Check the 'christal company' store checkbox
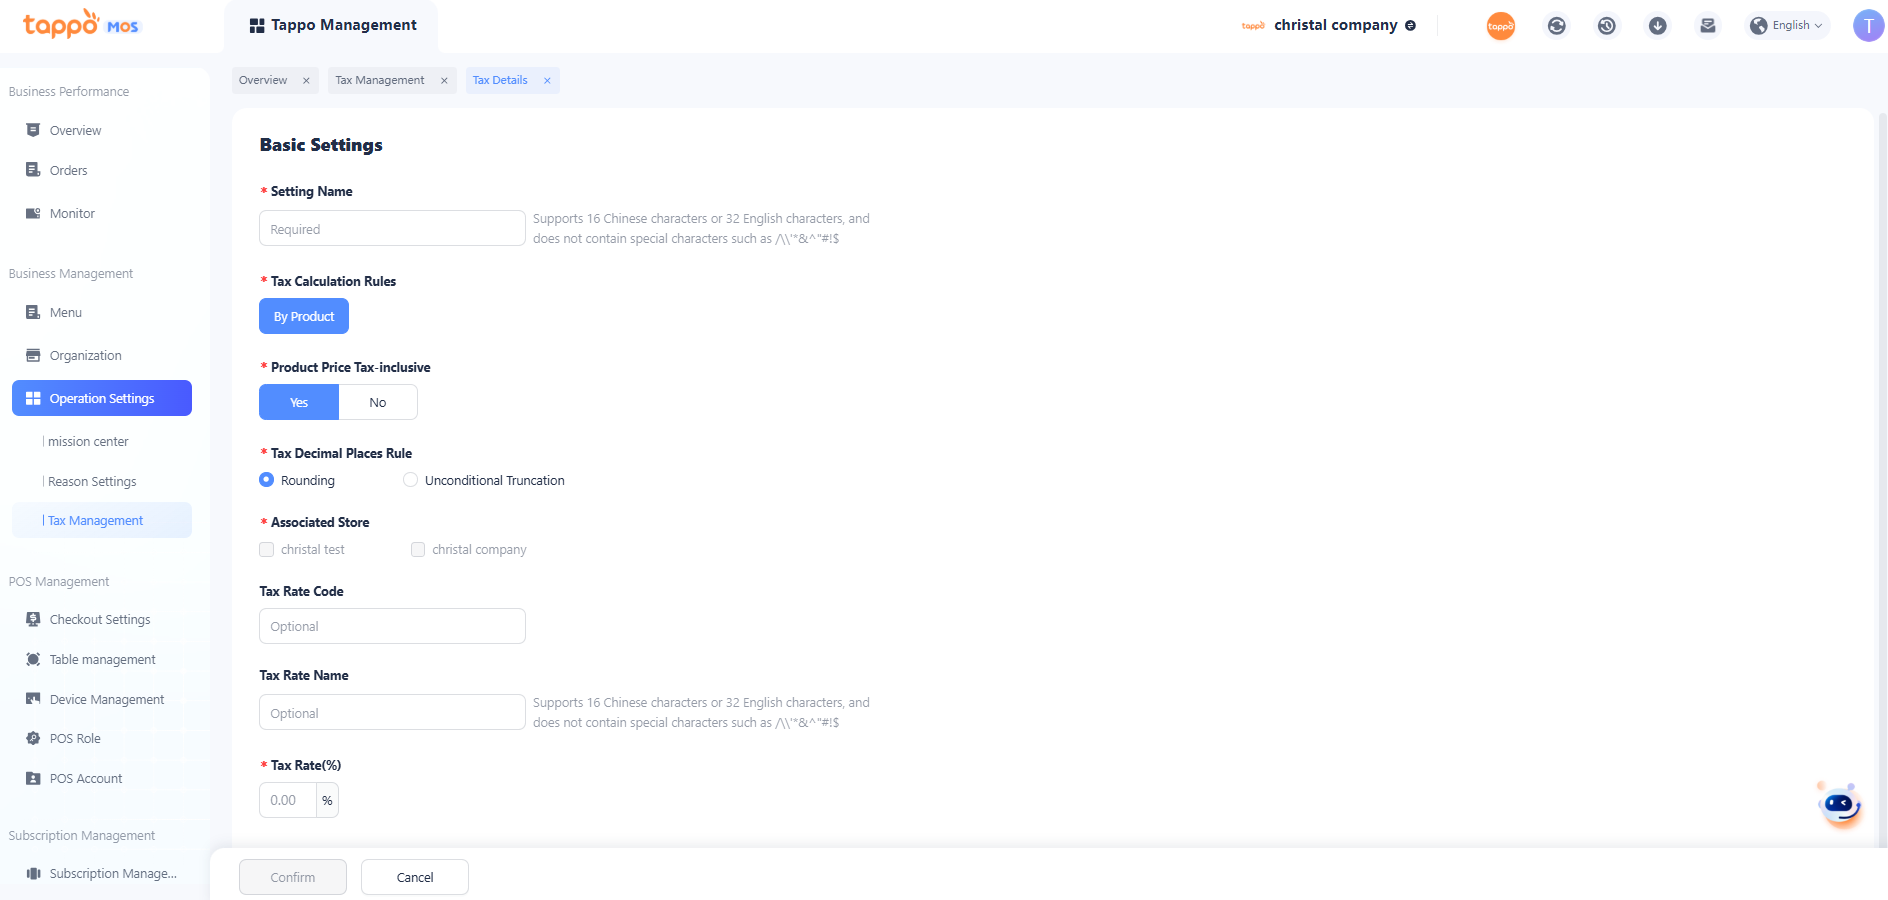 418,550
